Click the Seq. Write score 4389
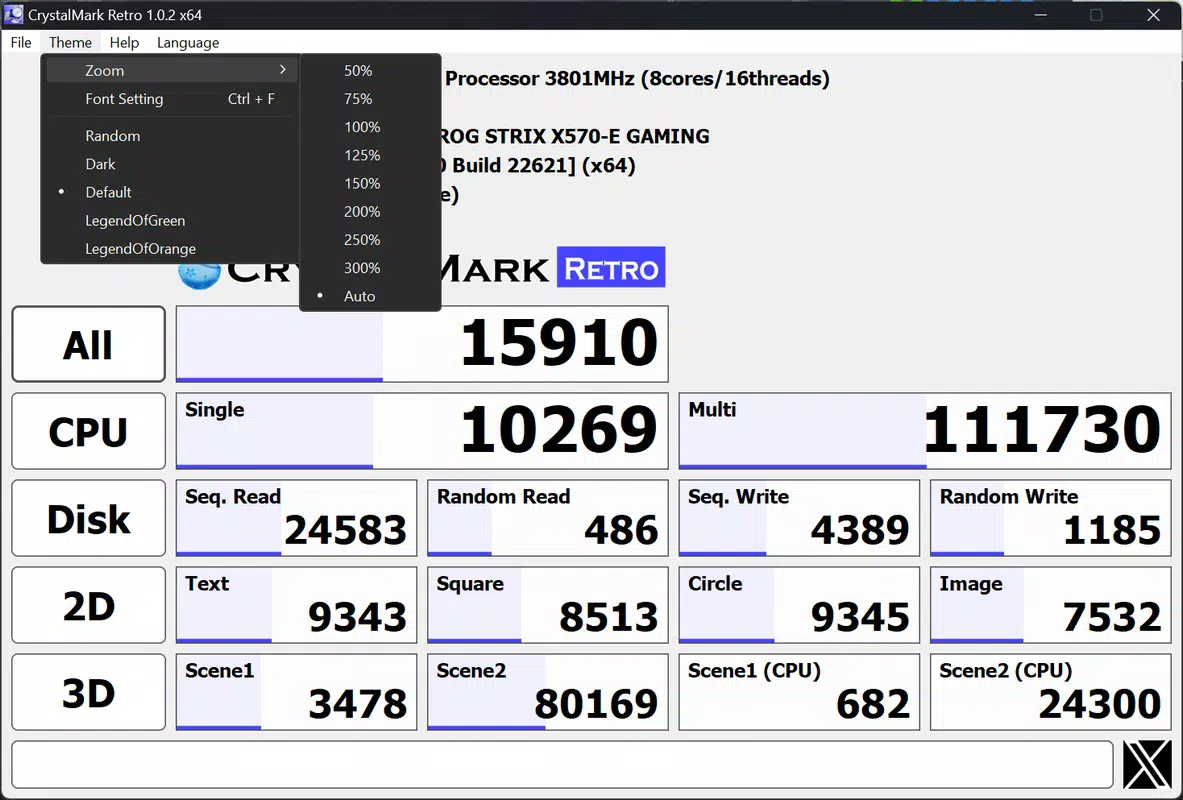This screenshot has height=800, width=1183. pos(799,518)
